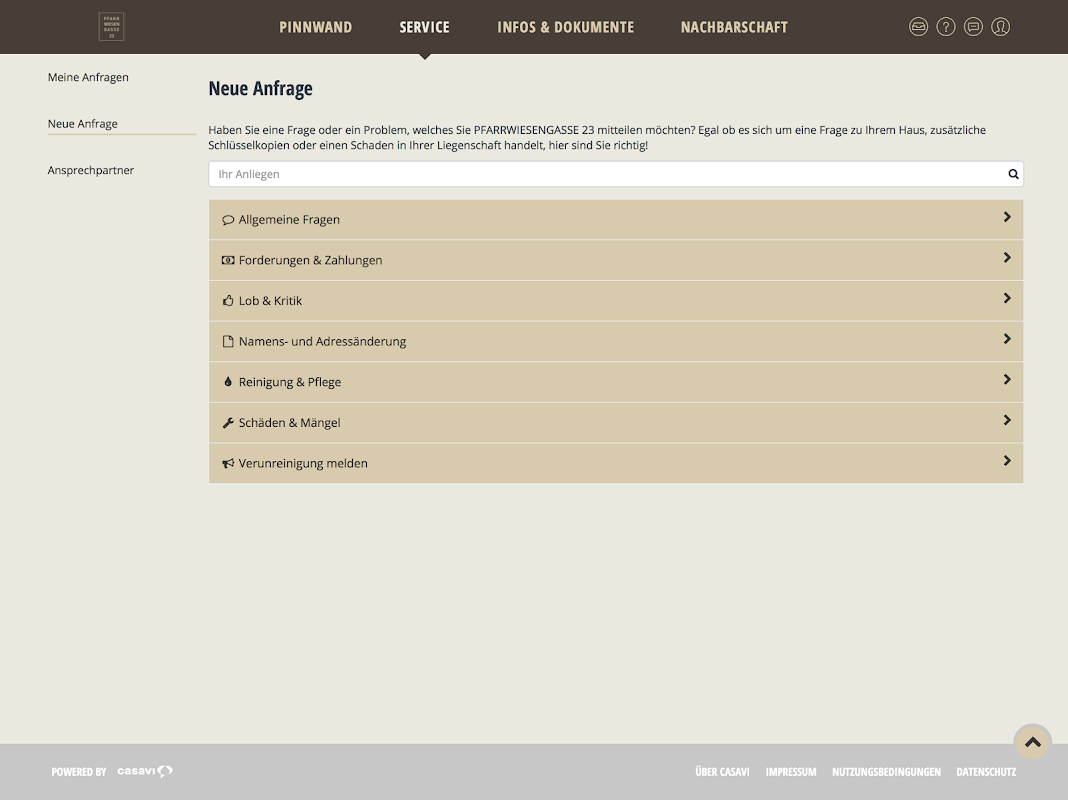Expand Verunreinigung melden via its chevron
Screen dimensions: 1068x800
pos(1007,461)
